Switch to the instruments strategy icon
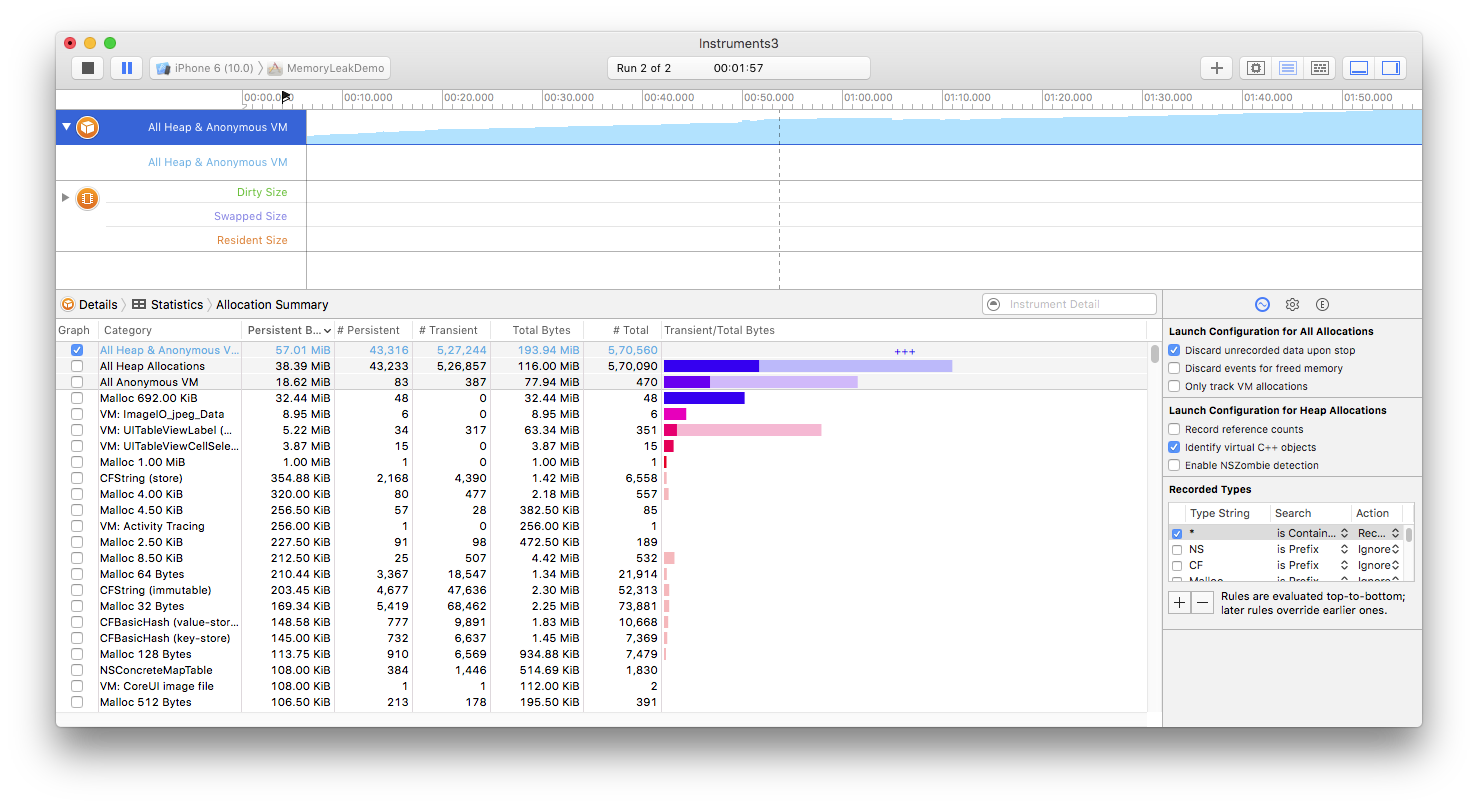The width and height of the screenshot is (1478, 807). coord(1288,68)
